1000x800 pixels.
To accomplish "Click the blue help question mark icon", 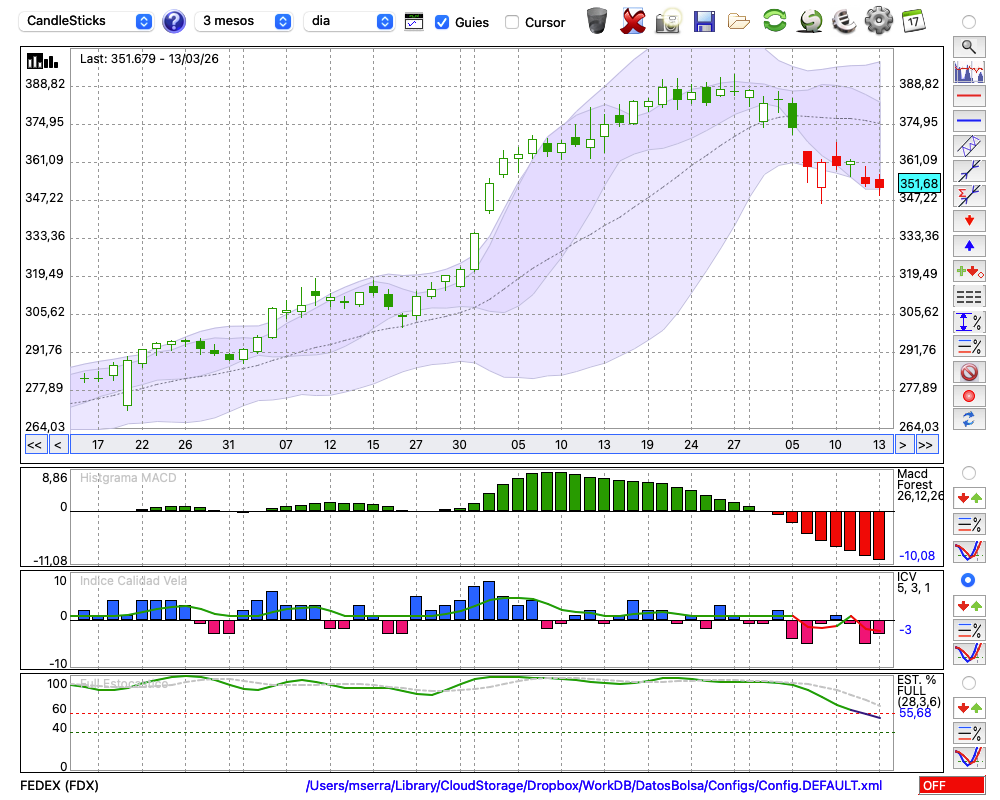I will point(173,21).
